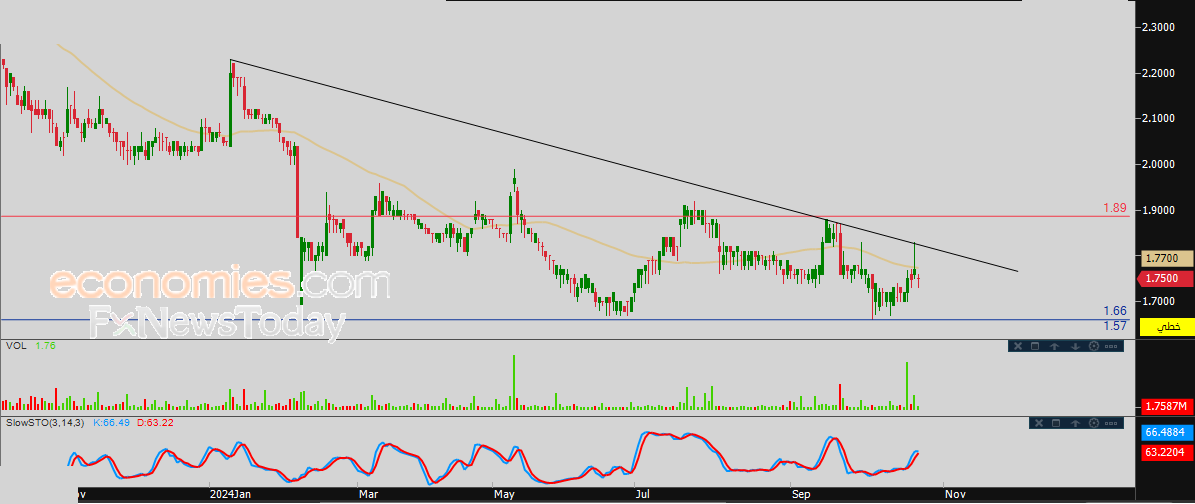Image resolution: width=1195 pixels, height=504 pixels.
Task: Click the 1.7587M volume value tag
Action: click(1166, 405)
